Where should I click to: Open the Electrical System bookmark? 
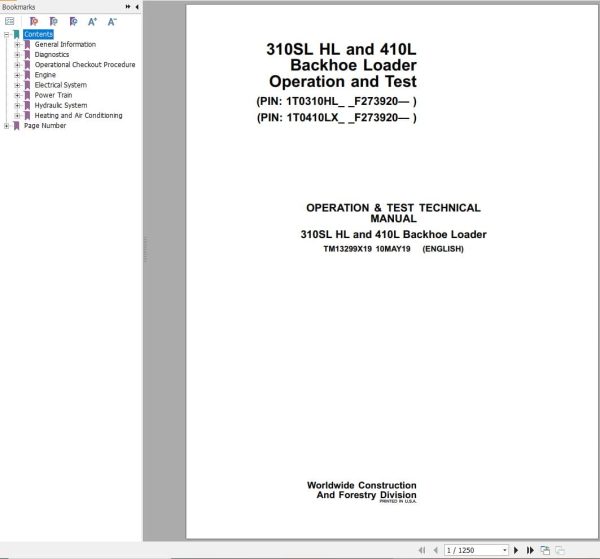(60, 85)
